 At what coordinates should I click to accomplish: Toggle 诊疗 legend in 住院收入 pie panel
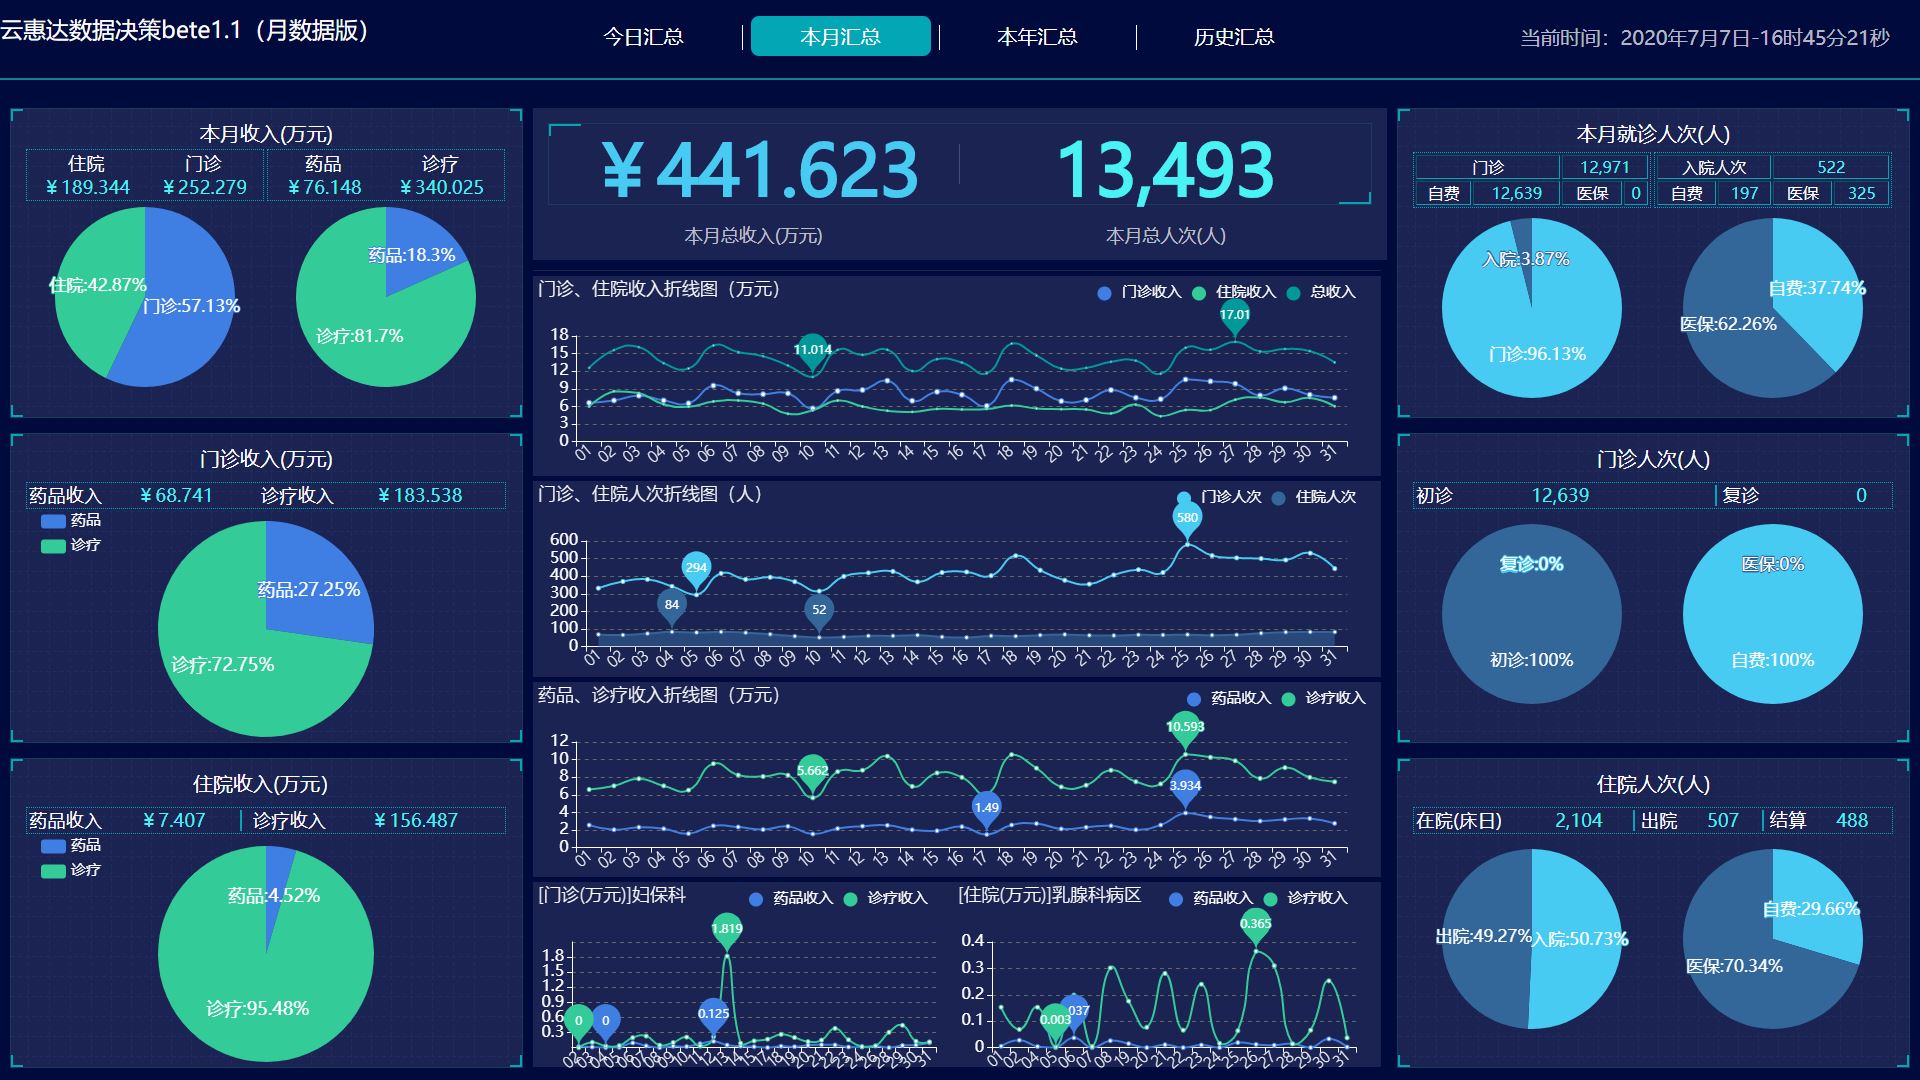71,871
